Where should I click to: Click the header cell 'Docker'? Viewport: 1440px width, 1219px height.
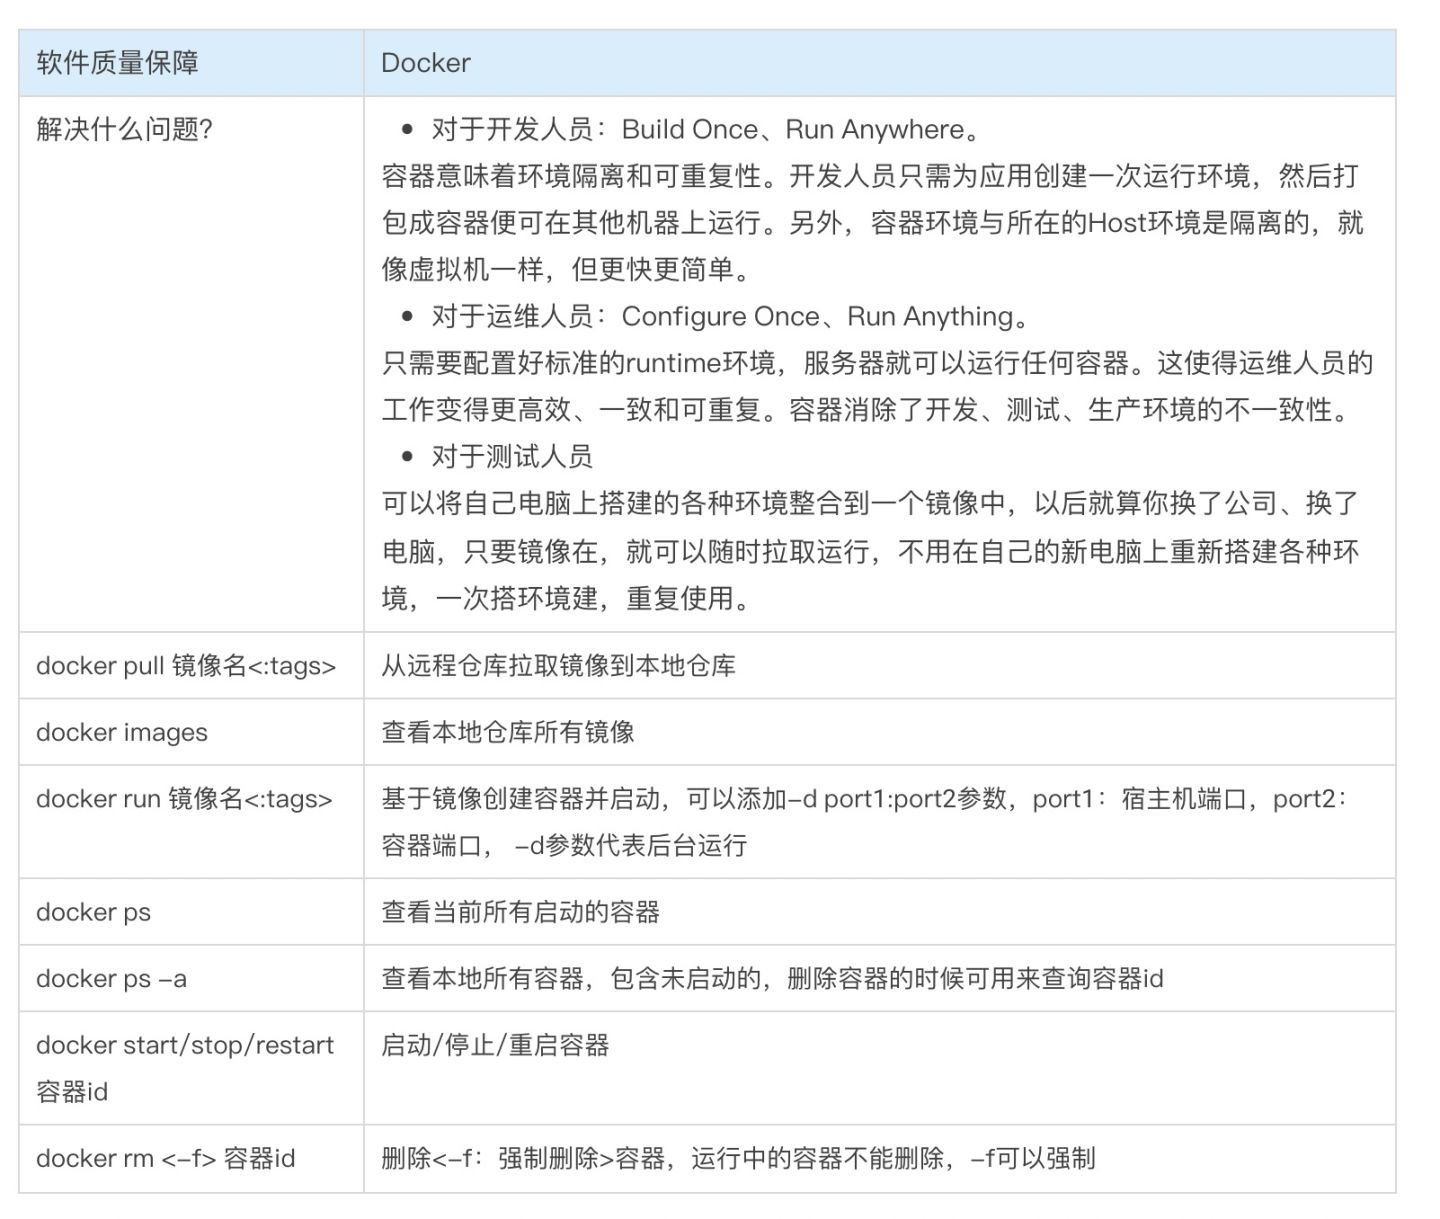(x=879, y=62)
